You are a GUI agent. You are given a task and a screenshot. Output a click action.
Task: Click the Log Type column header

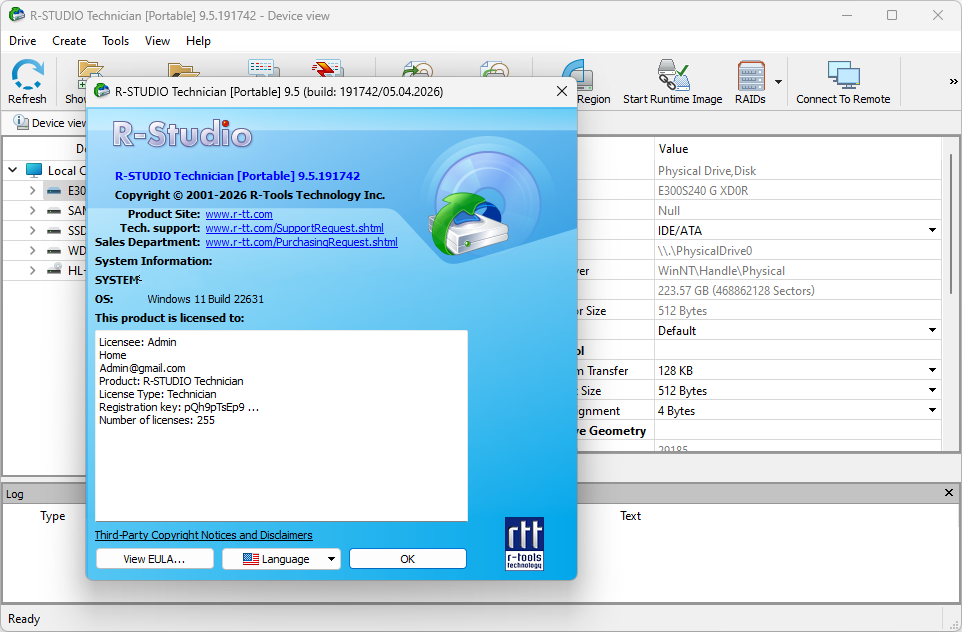[53, 516]
